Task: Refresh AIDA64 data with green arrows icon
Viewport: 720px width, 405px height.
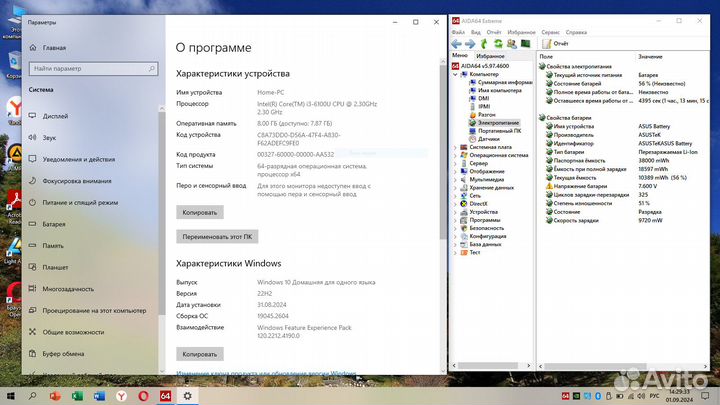Action: click(498, 44)
